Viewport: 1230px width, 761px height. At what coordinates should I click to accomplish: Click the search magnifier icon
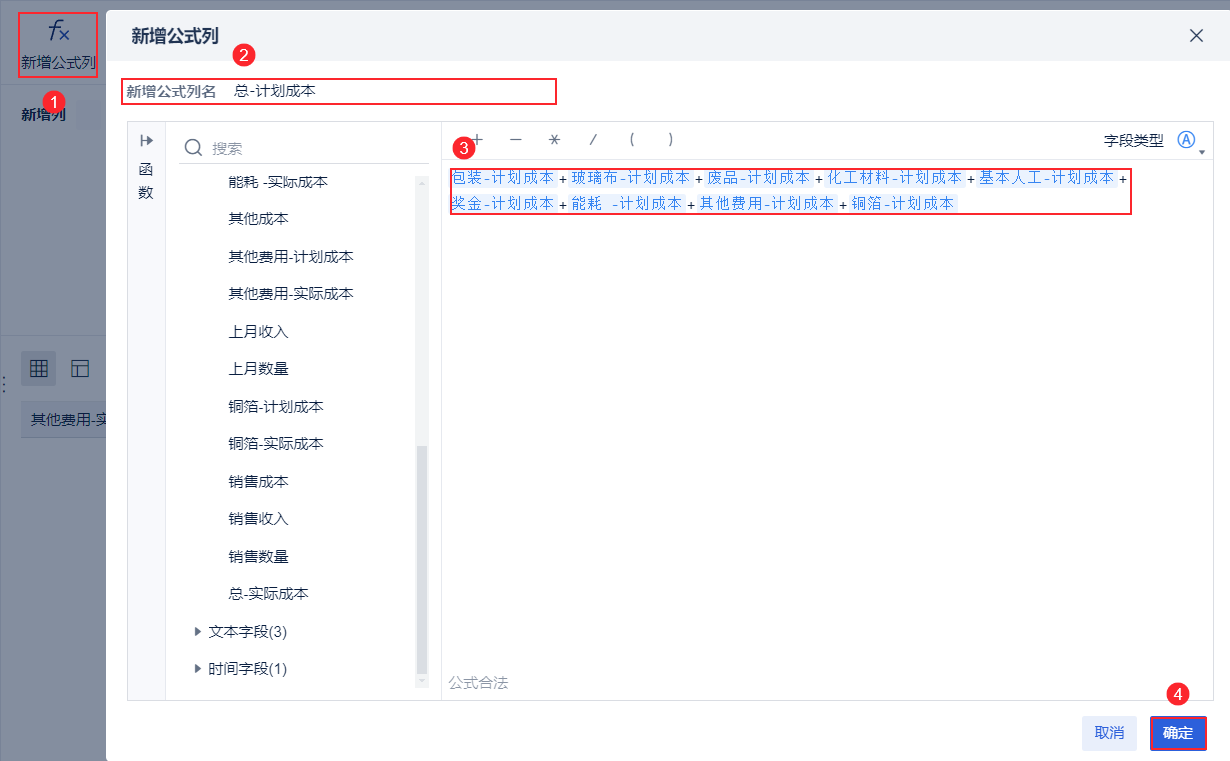pyautogui.click(x=193, y=148)
